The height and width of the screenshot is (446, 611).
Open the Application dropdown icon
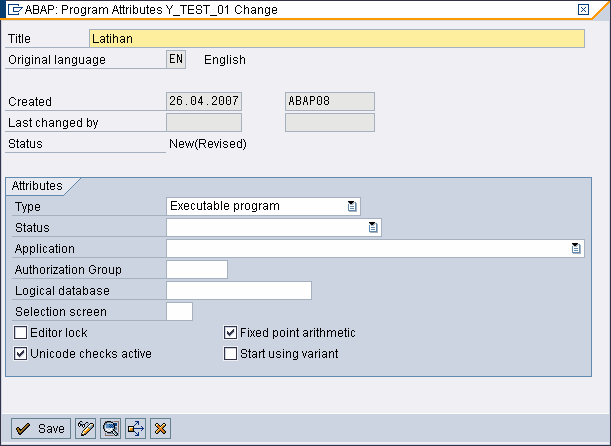pos(576,248)
